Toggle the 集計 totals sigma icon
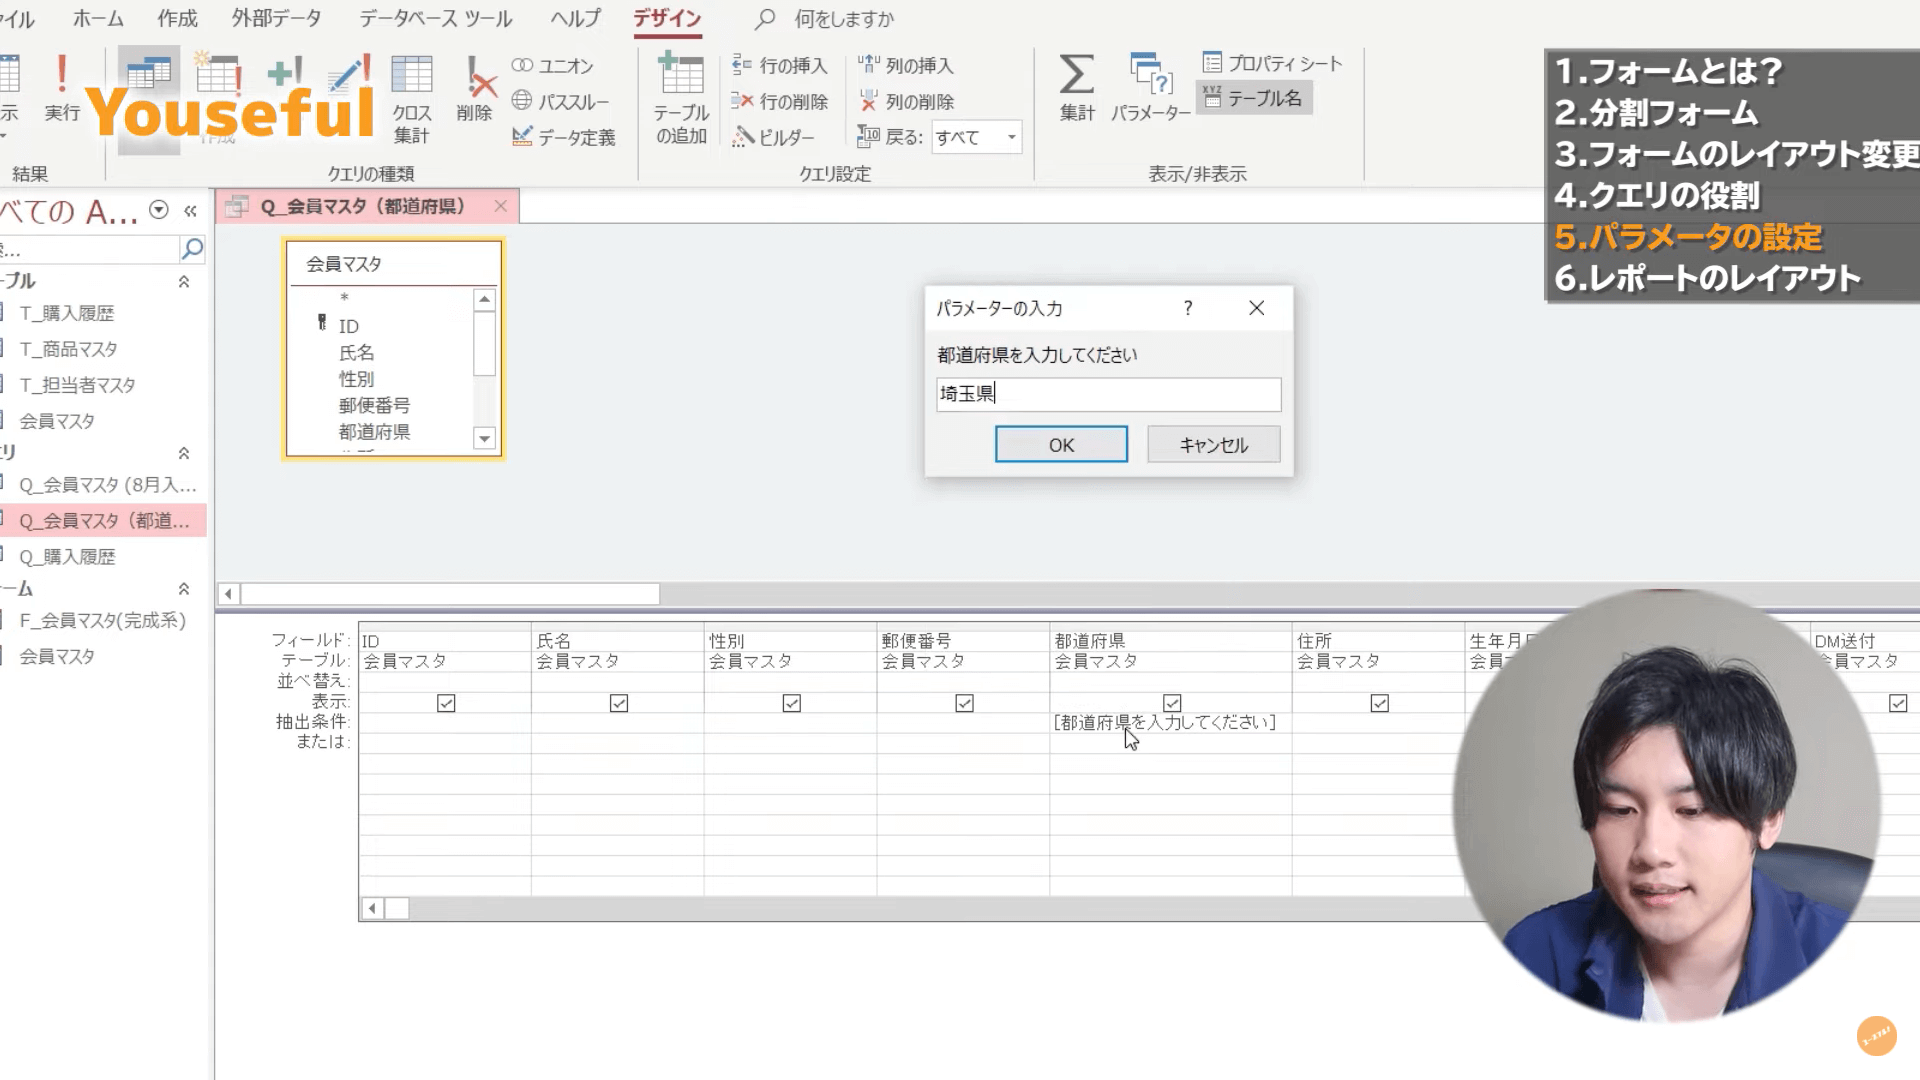 tap(1077, 90)
